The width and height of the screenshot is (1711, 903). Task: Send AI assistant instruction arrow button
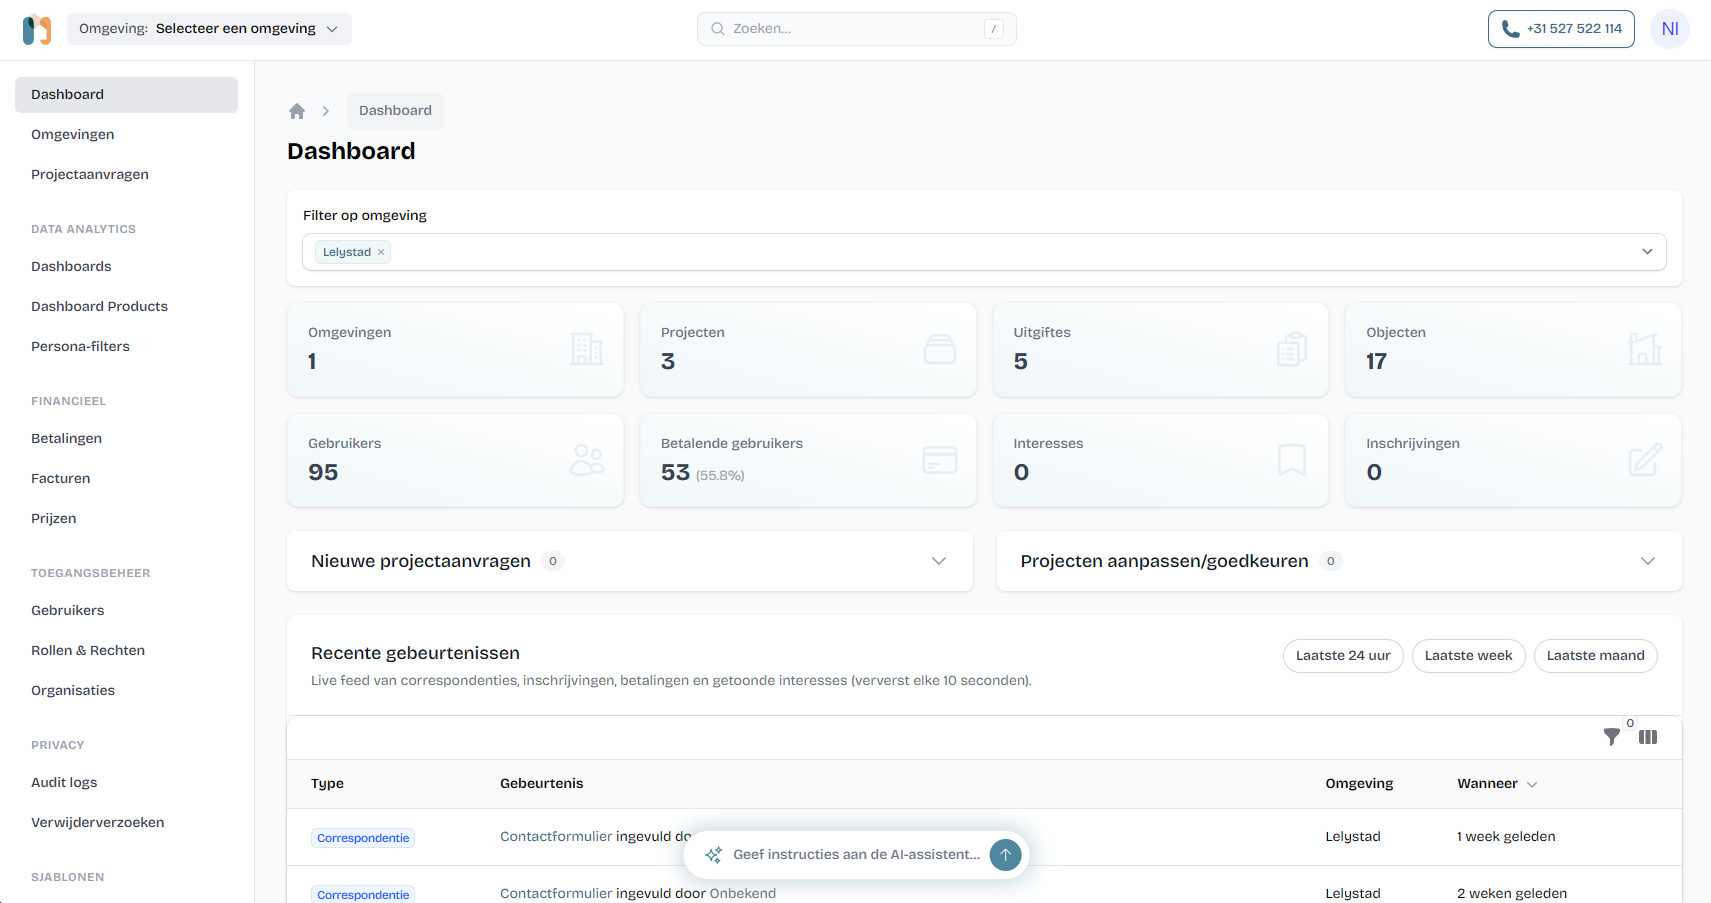tap(1006, 855)
